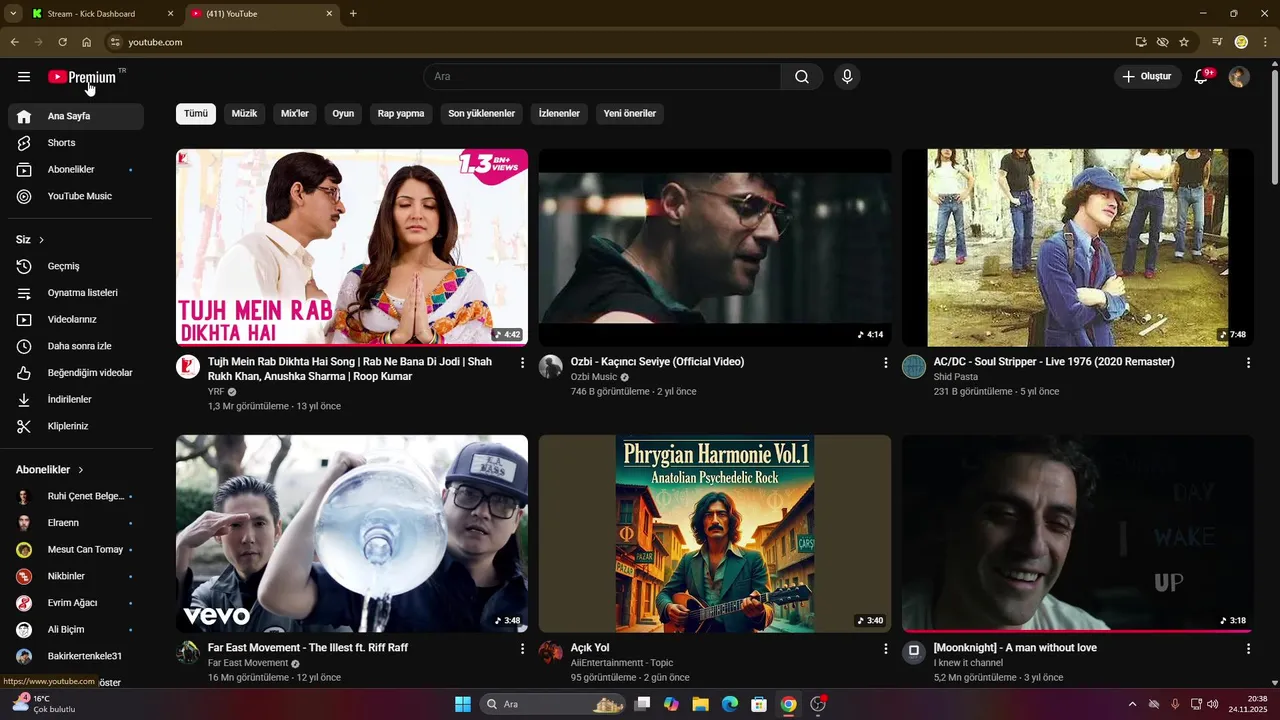
Task: Open YRF channel avatar
Action: click(x=188, y=366)
